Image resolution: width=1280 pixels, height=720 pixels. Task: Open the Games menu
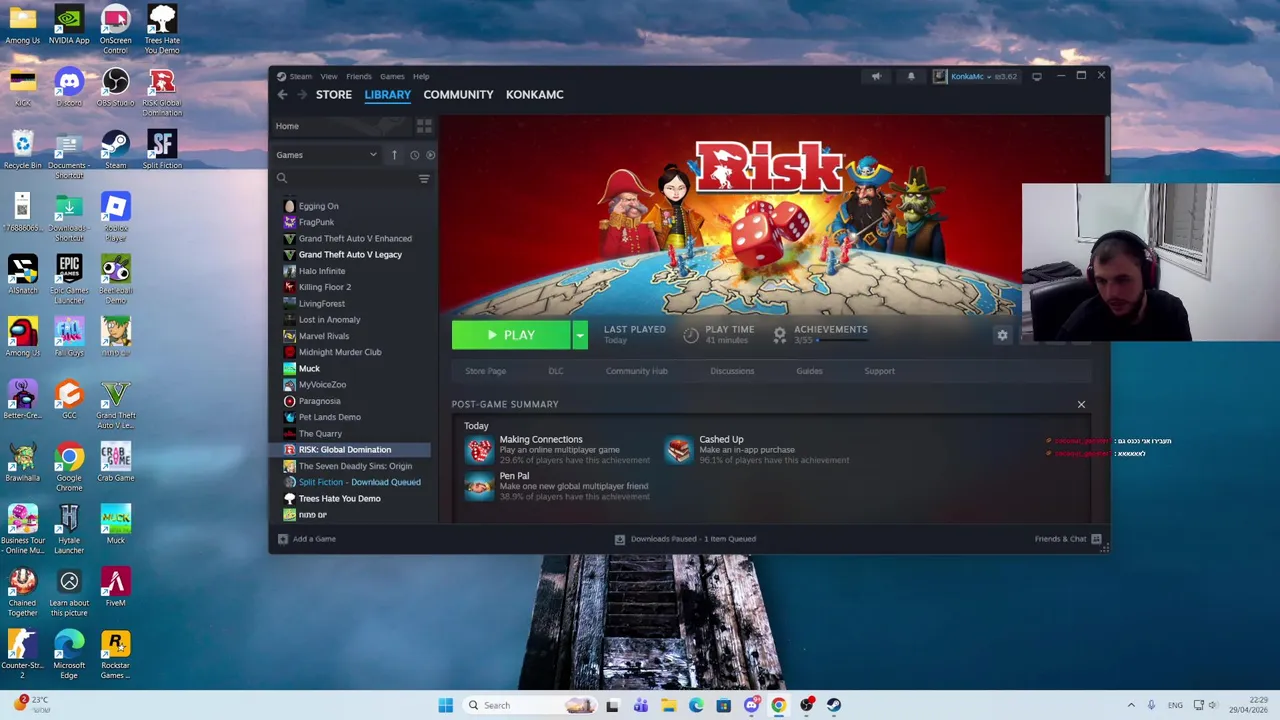pos(392,76)
